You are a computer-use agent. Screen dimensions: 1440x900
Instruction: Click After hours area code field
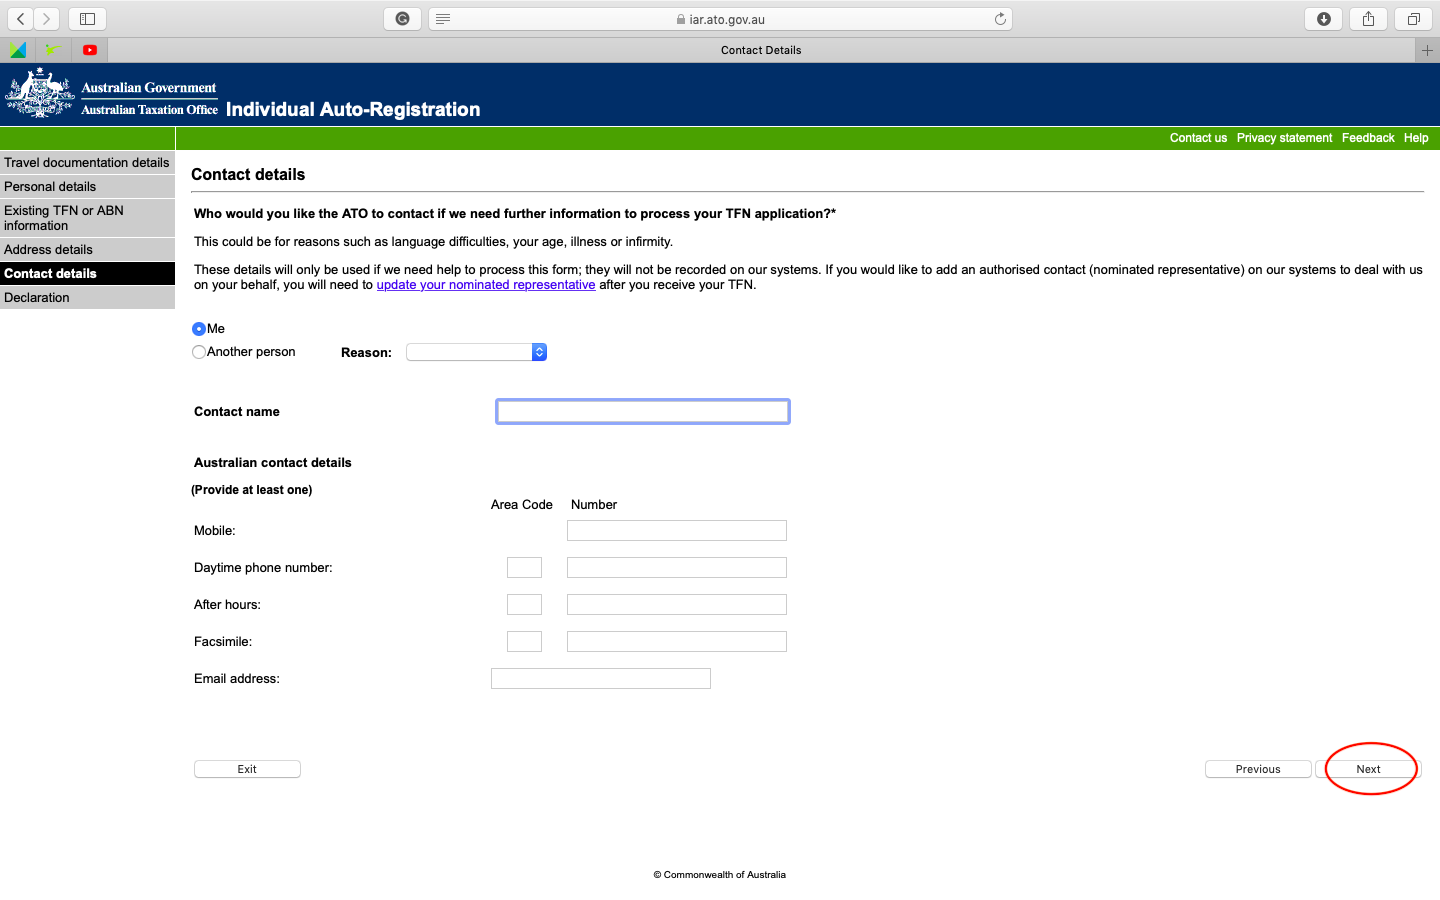[524, 605]
